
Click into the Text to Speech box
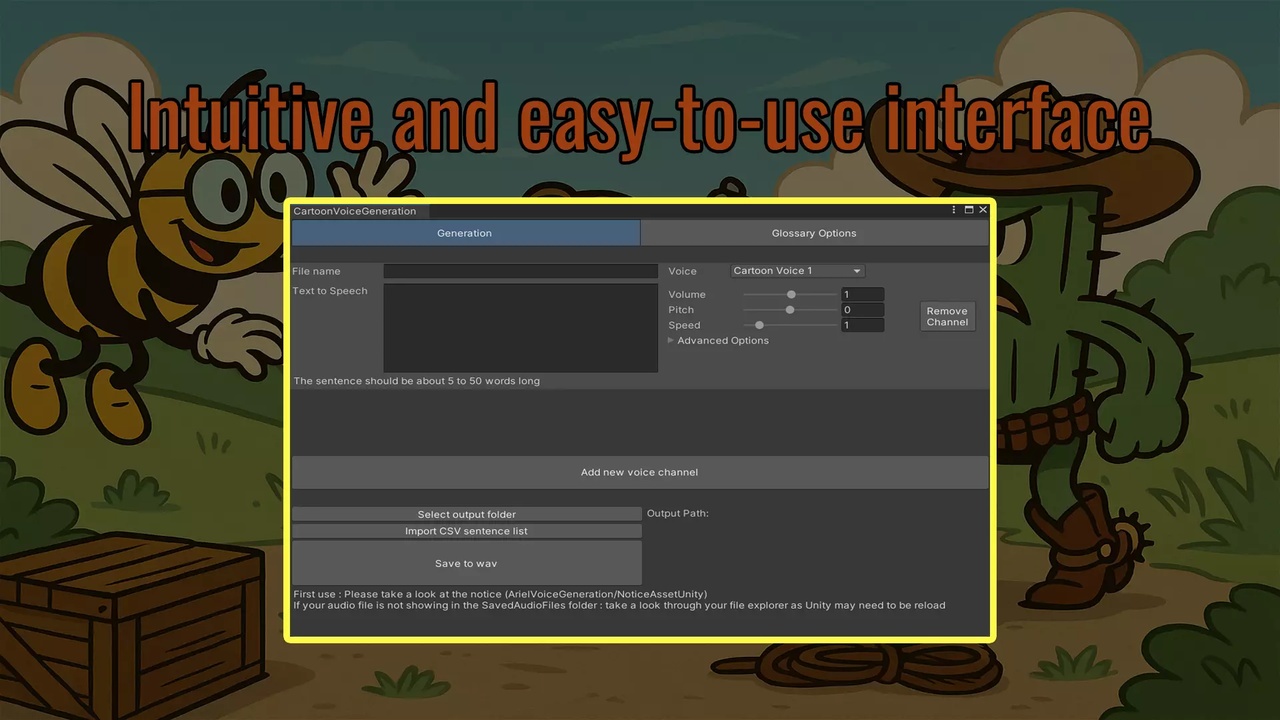pyautogui.click(x=521, y=328)
